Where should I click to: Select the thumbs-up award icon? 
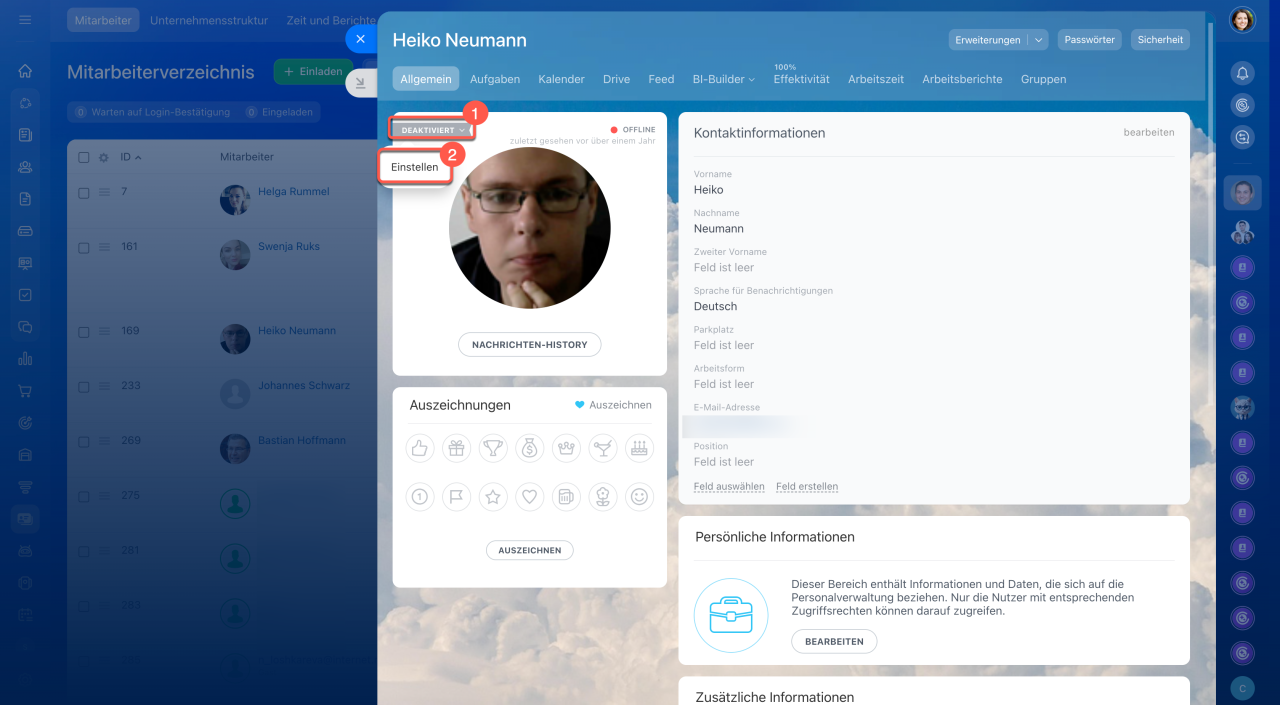[420, 449]
